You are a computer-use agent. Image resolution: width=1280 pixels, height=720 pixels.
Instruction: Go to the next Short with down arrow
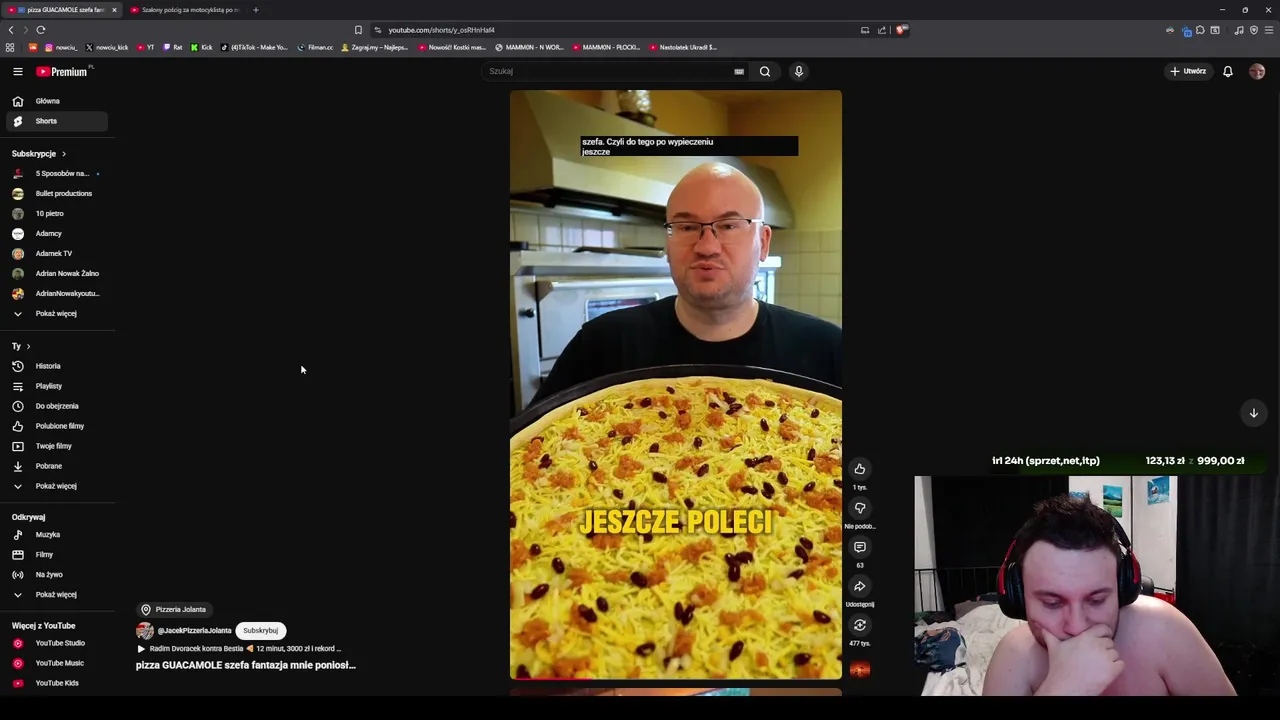pyautogui.click(x=1253, y=413)
